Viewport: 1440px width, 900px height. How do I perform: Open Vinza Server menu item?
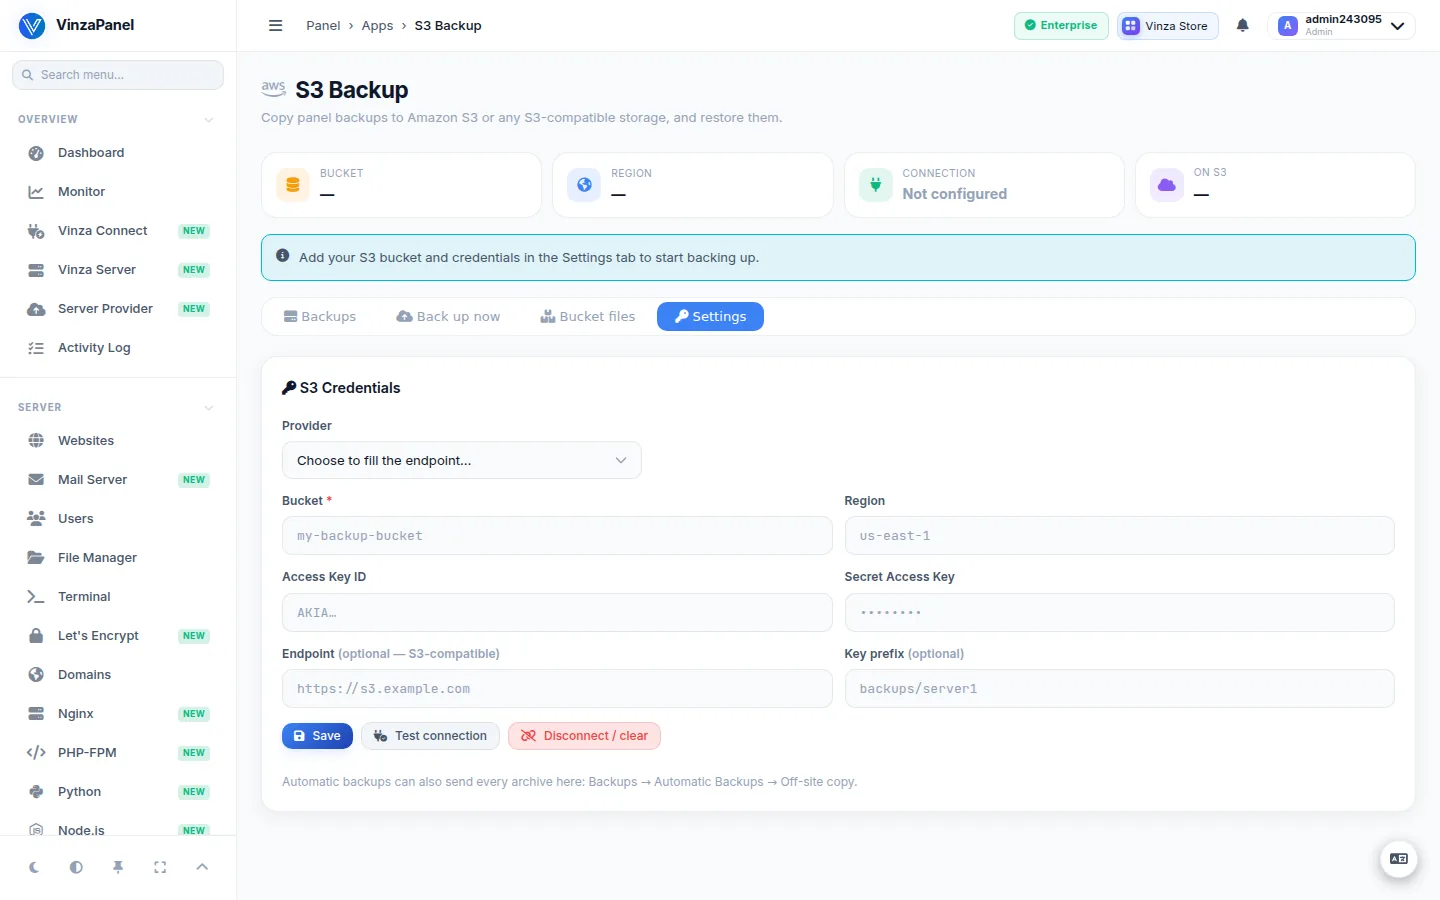point(118,270)
